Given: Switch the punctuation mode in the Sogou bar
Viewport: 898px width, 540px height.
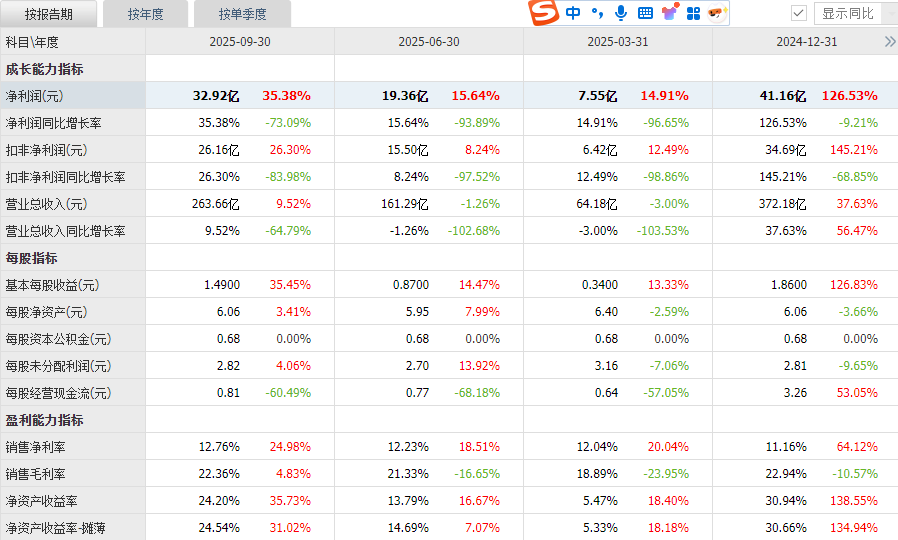Looking at the screenshot, I should tap(597, 13).
